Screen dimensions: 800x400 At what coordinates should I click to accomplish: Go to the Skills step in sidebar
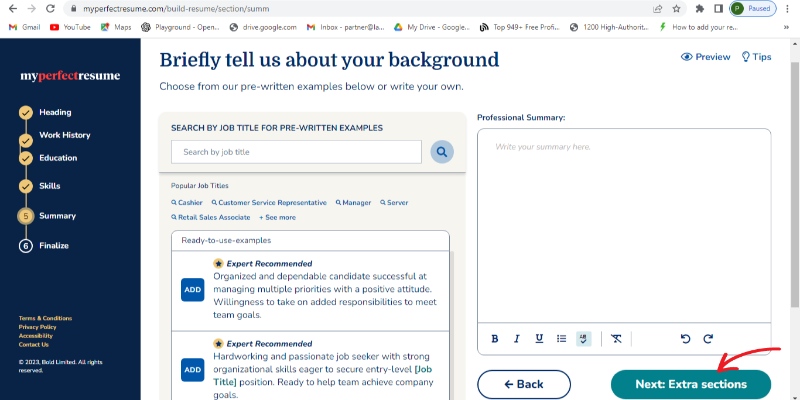click(50, 186)
